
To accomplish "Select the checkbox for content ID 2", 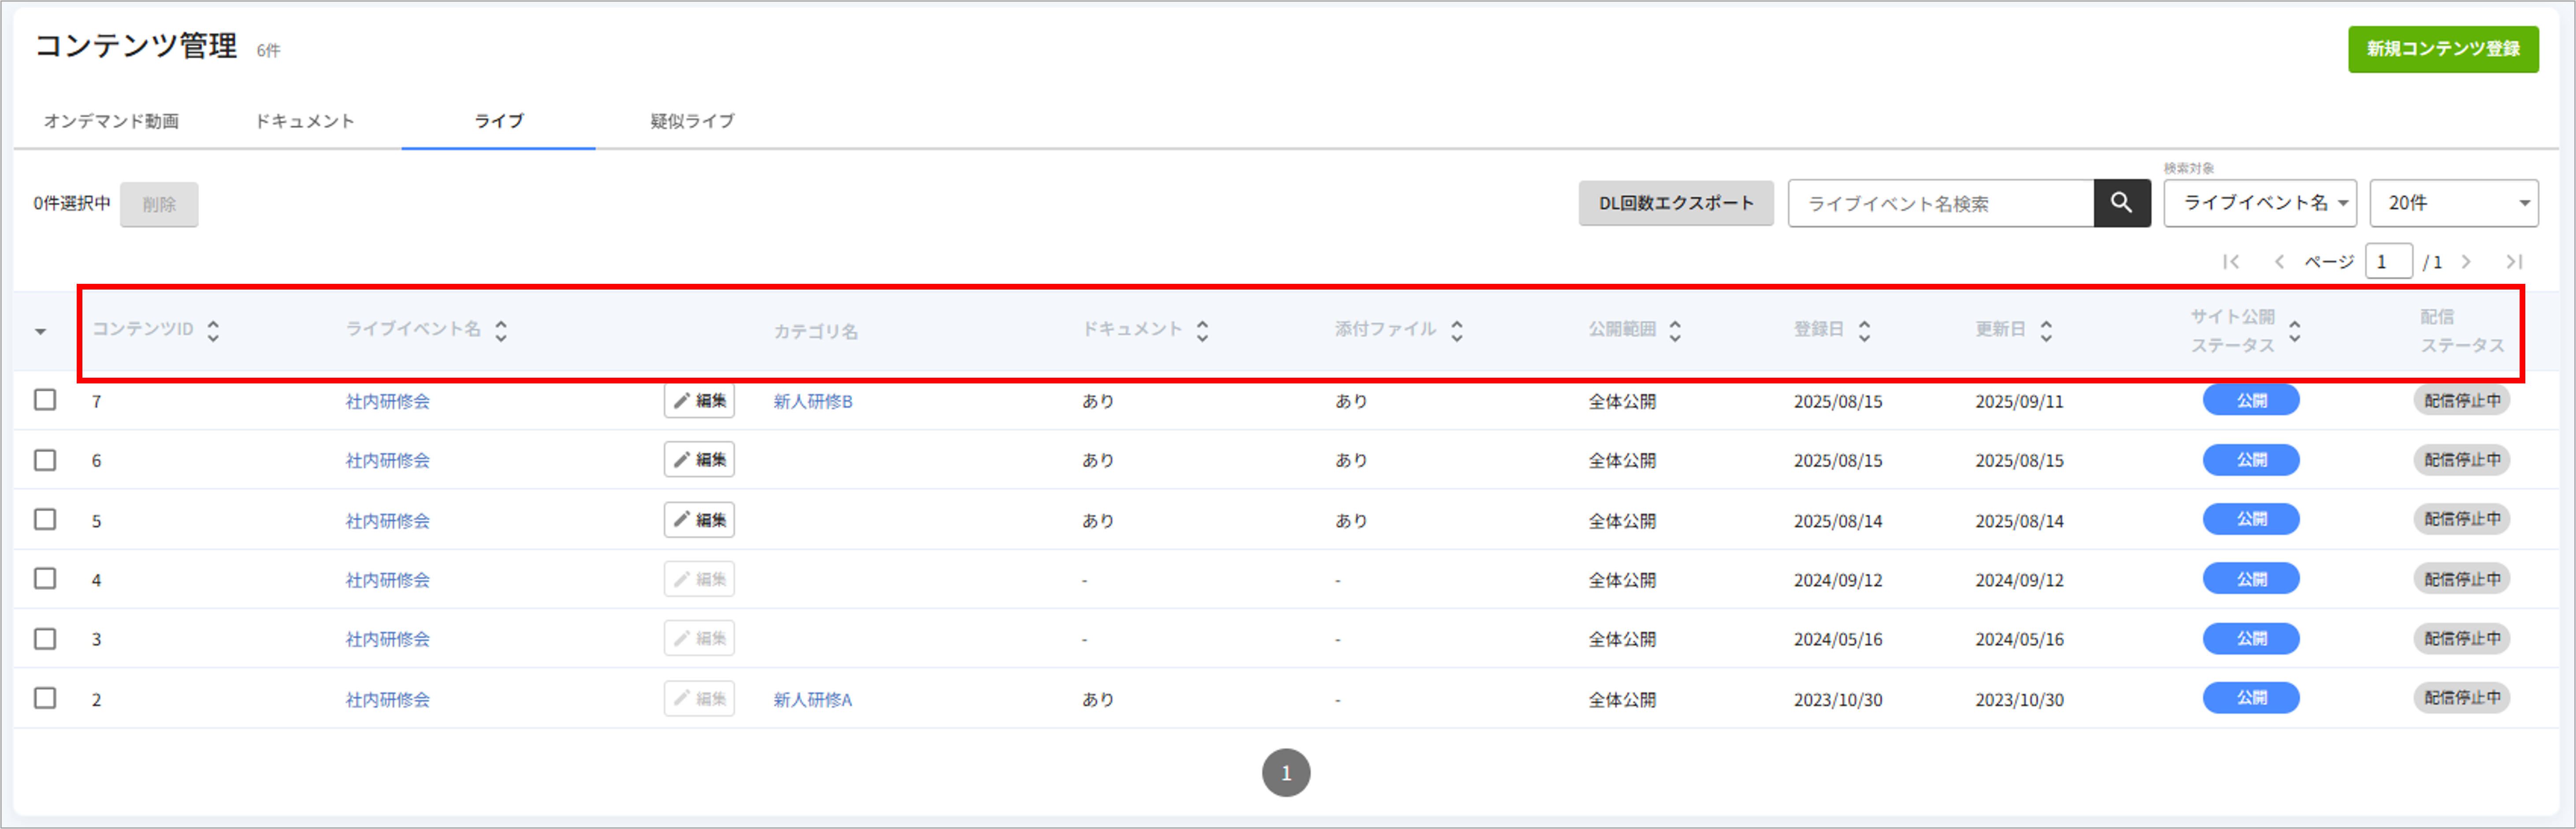I will (x=45, y=698).
